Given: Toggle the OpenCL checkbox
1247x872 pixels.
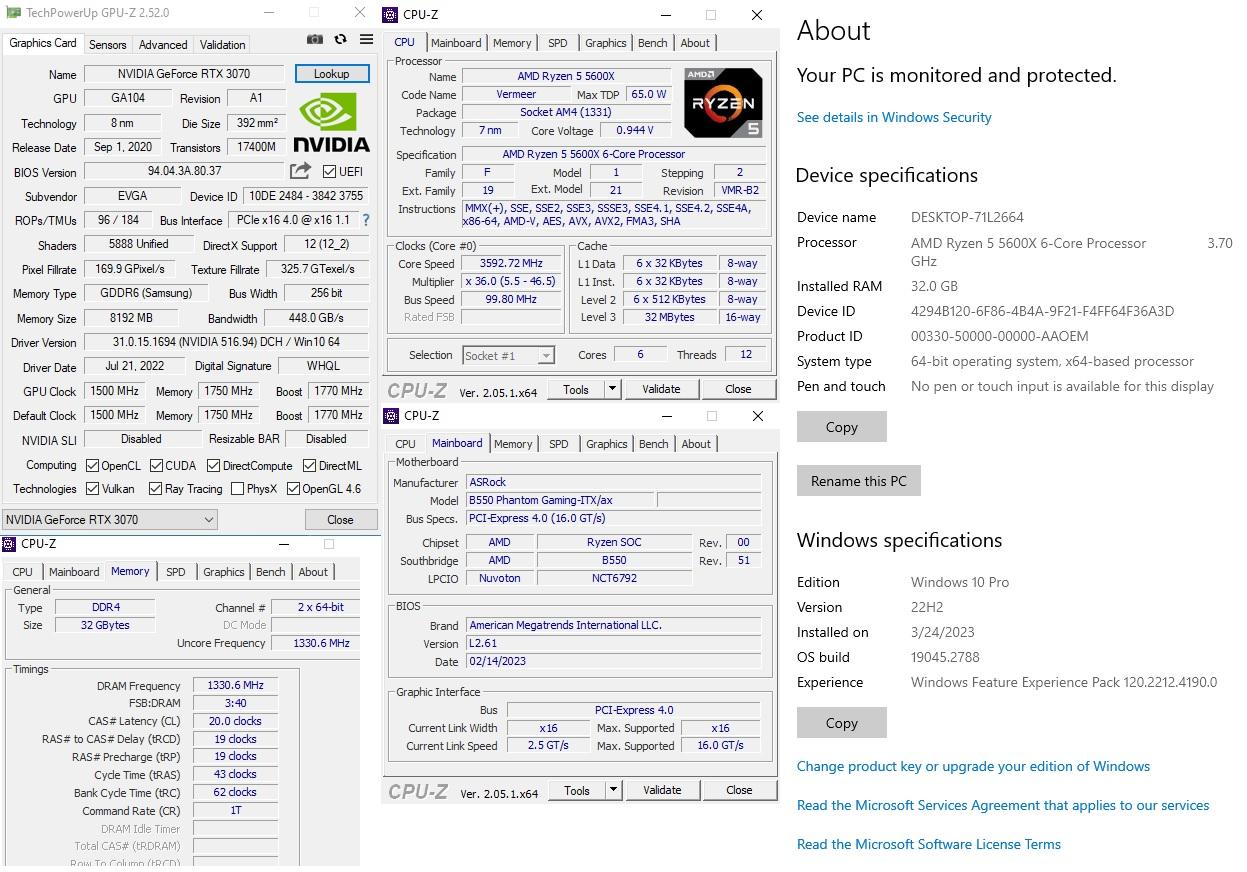Looking at the screenshot, I should [x=92, y=466].
